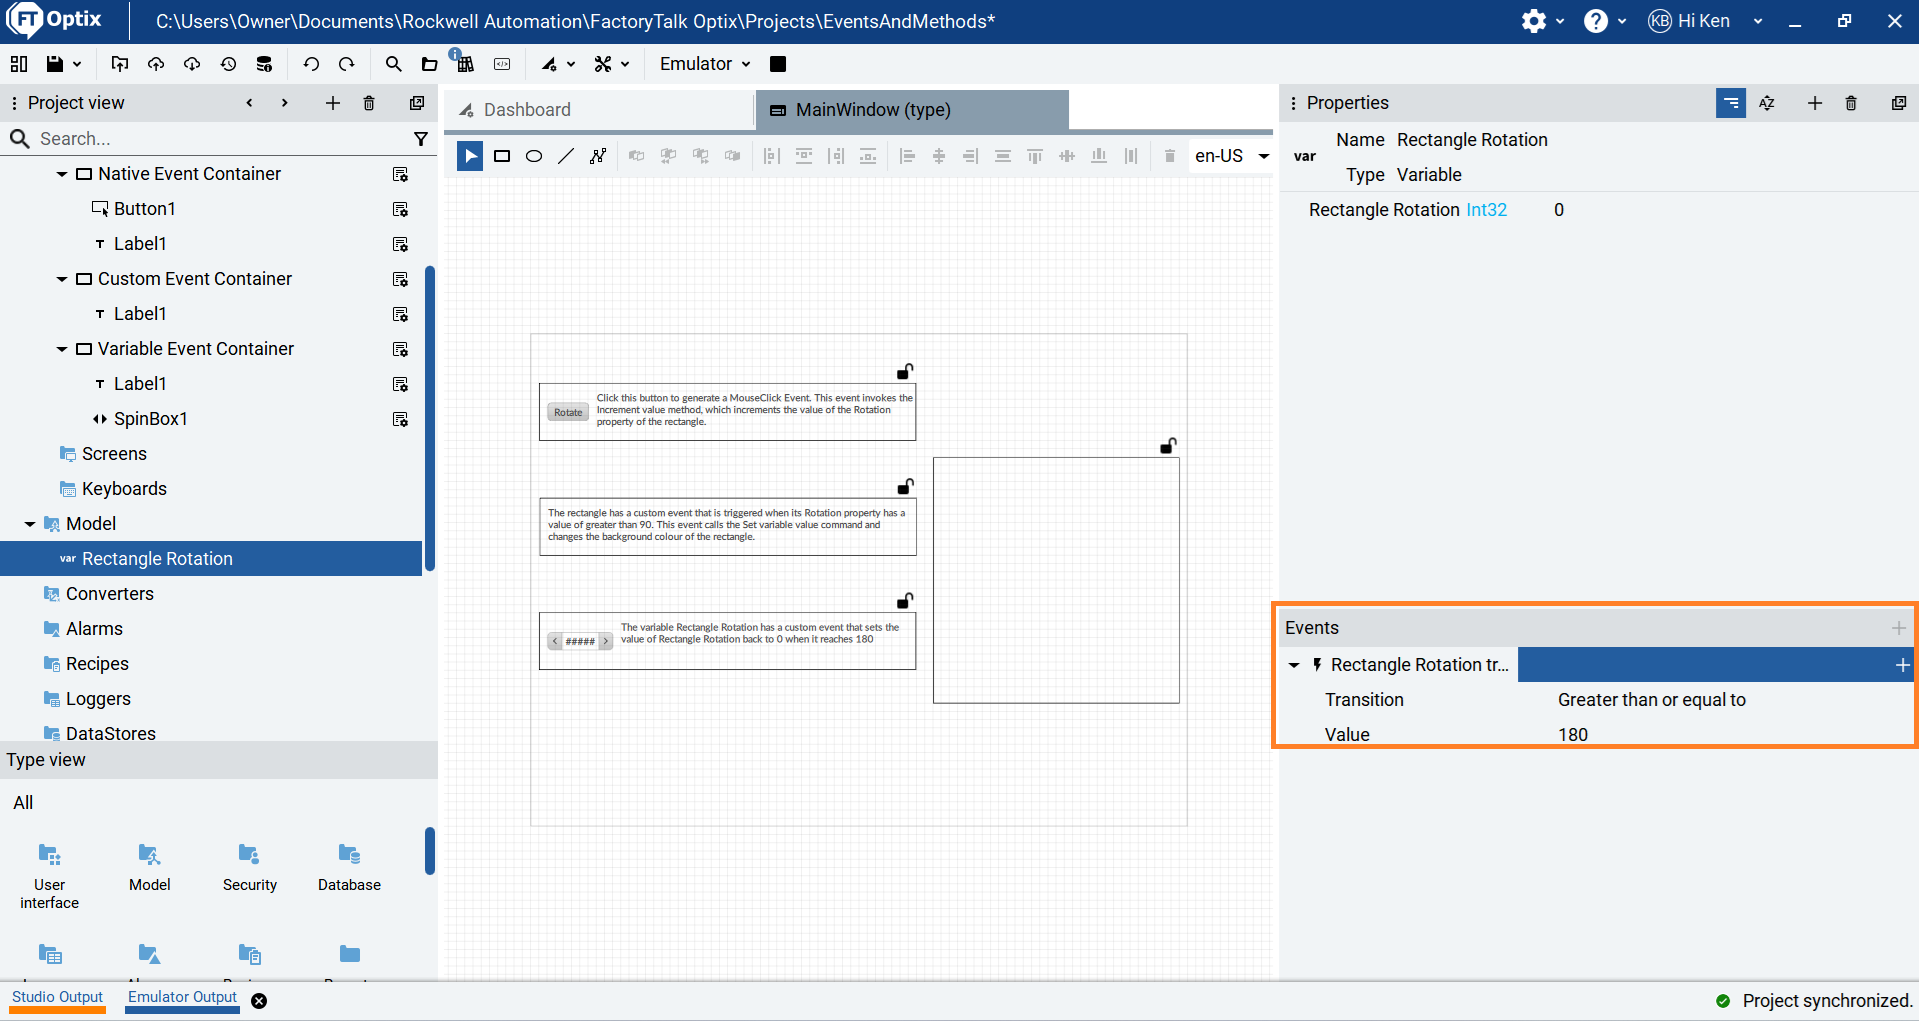
Task: Collapse the Rectangle Rotation event row
Action: coord(1294,665)
